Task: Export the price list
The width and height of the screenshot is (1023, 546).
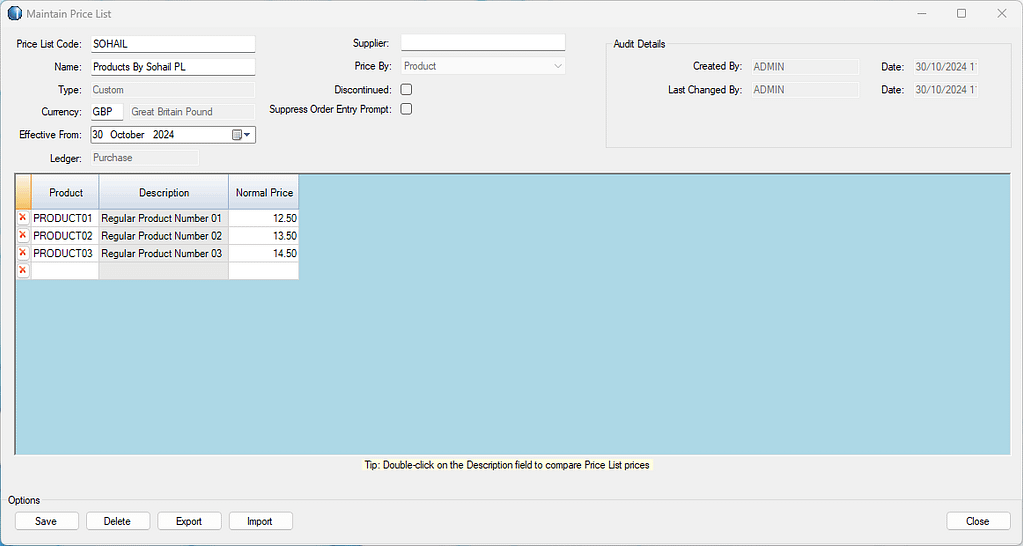Action: (189, 521)
